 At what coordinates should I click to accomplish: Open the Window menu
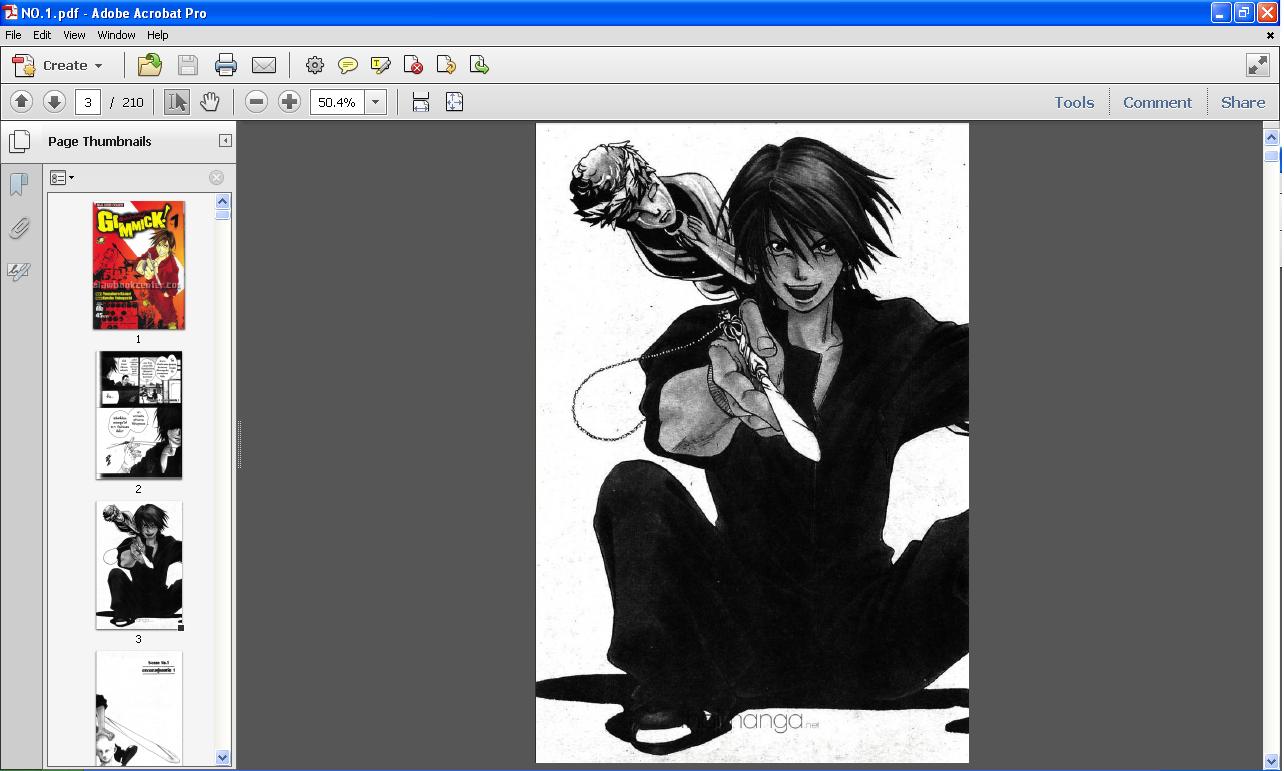pos(116,35)
